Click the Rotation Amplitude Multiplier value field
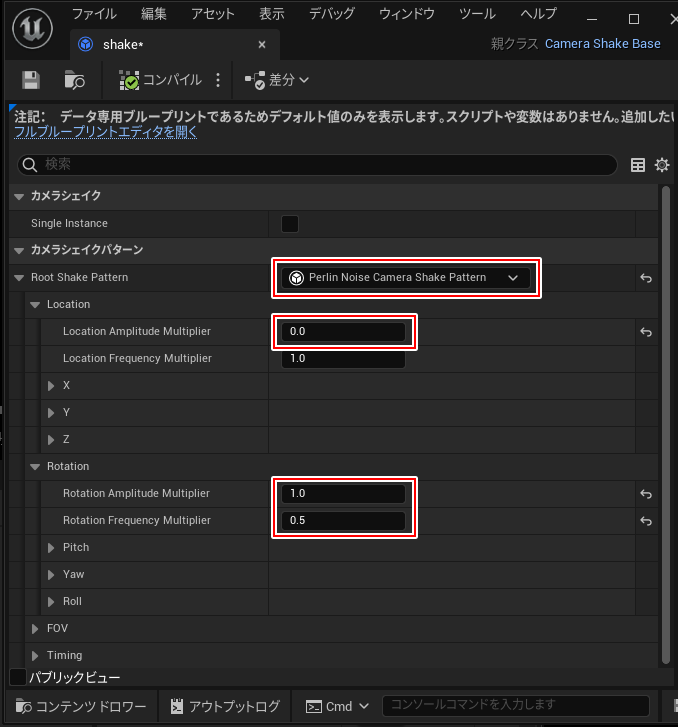Viewport: 678px width, 727px height. [344, 494]
